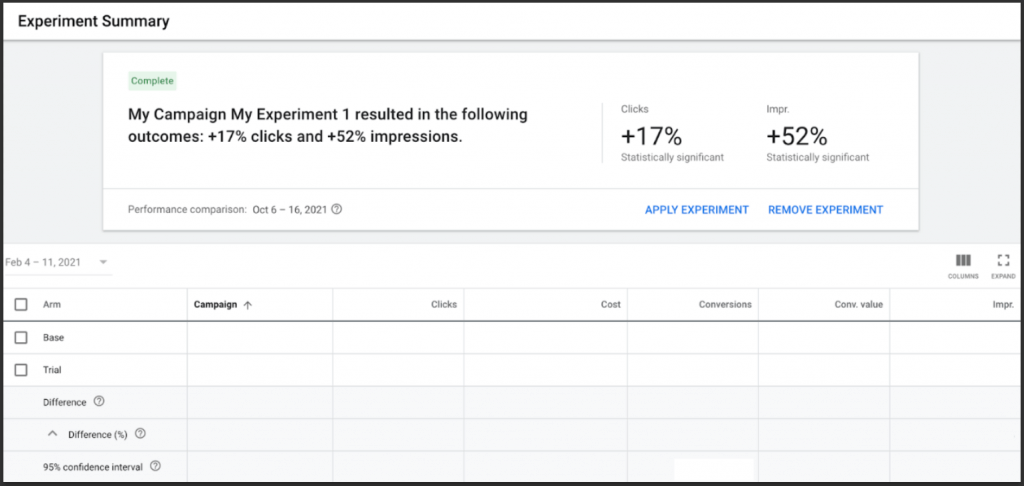Viewport: 1024px width, 486px height.
Task: Click the Campaign sort arrow icon
Action: pos(248,305)
